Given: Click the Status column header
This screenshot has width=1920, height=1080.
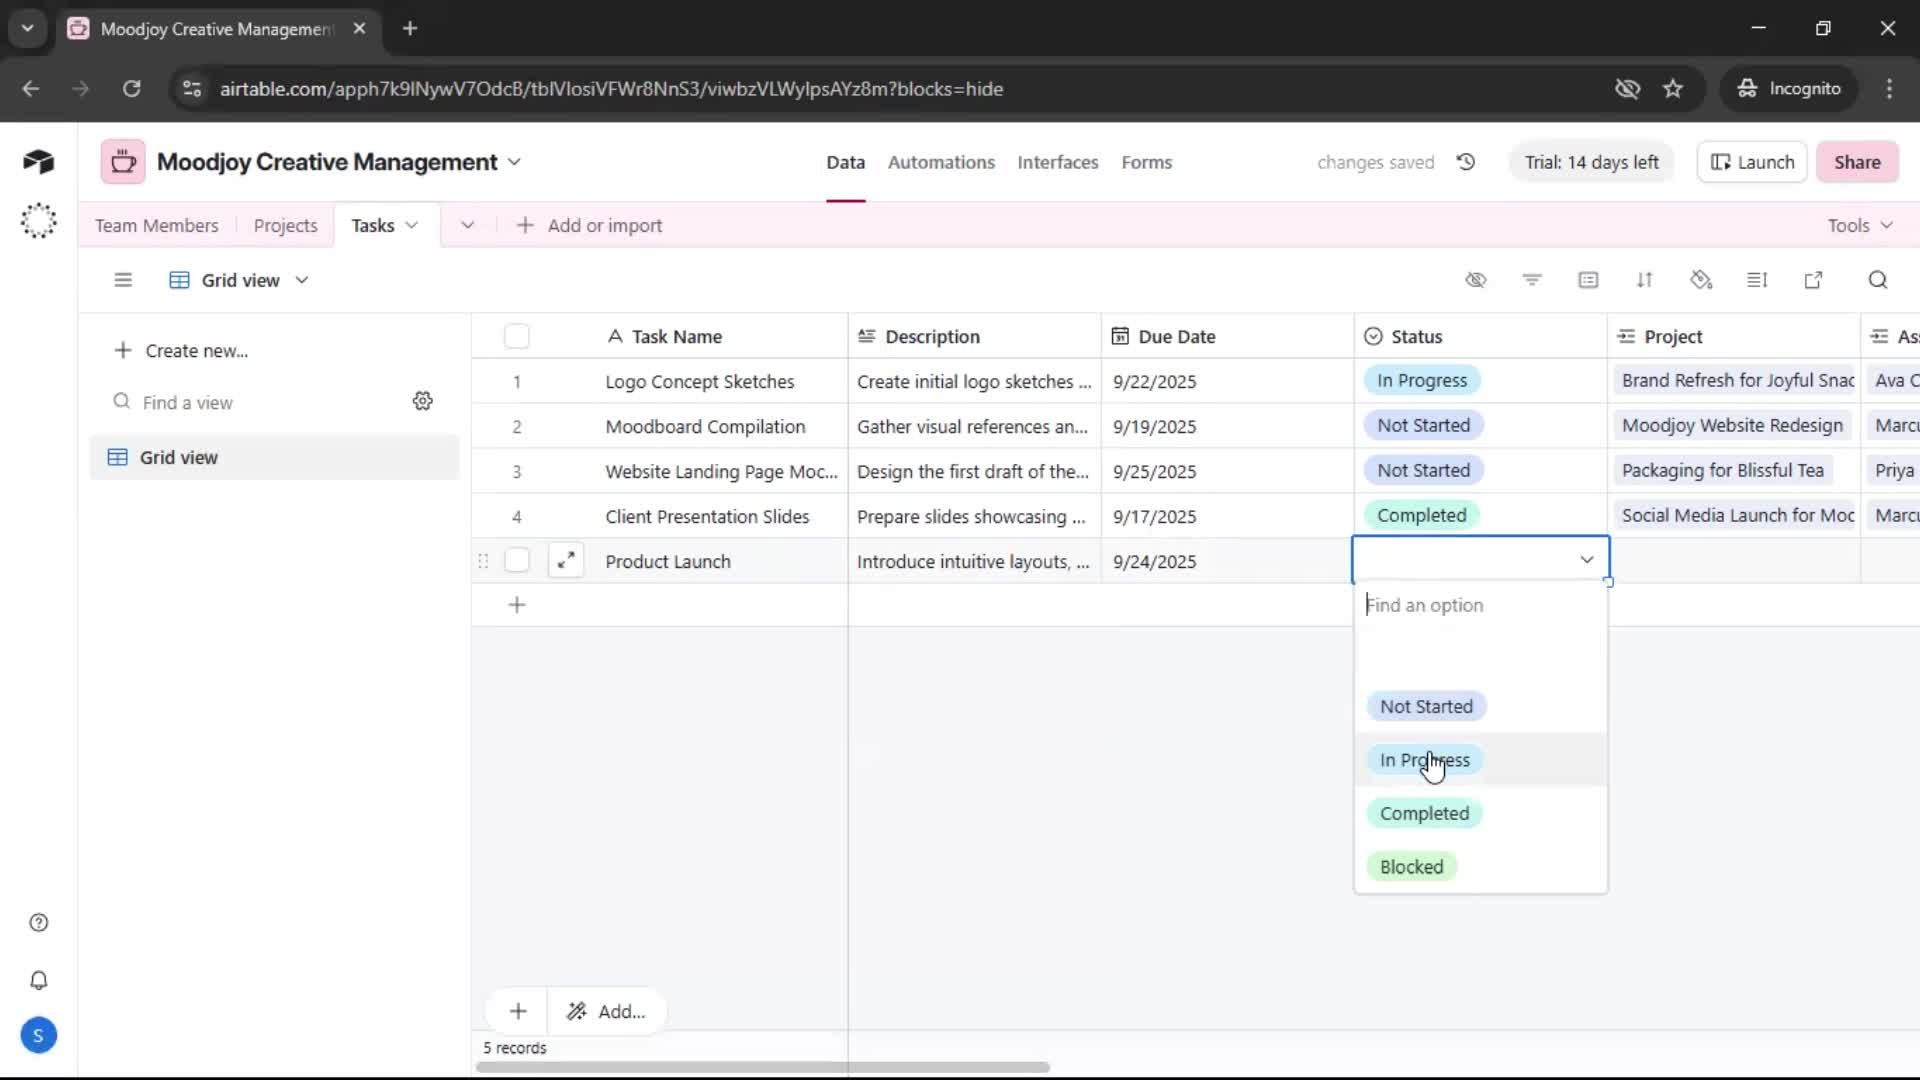Looking at the screenshot, I should [1480, 337].
